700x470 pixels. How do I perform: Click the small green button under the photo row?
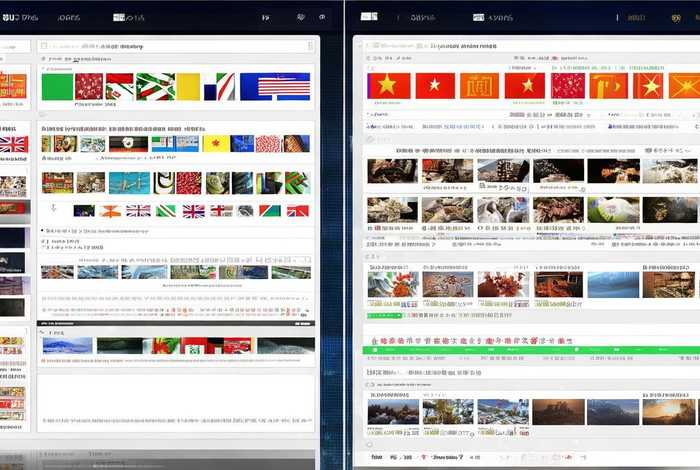tap(386, 315)
